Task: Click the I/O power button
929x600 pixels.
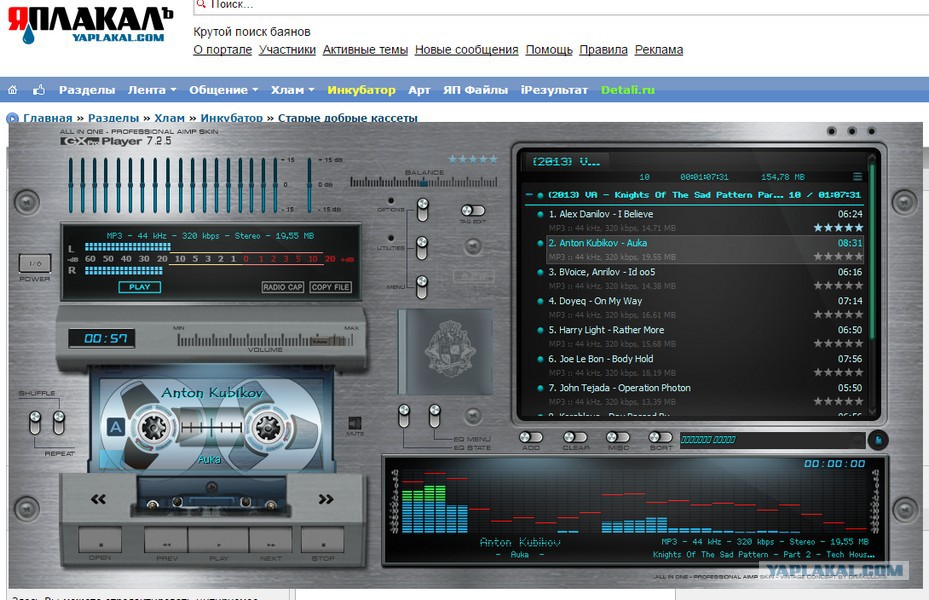Action: pos(35,263)
